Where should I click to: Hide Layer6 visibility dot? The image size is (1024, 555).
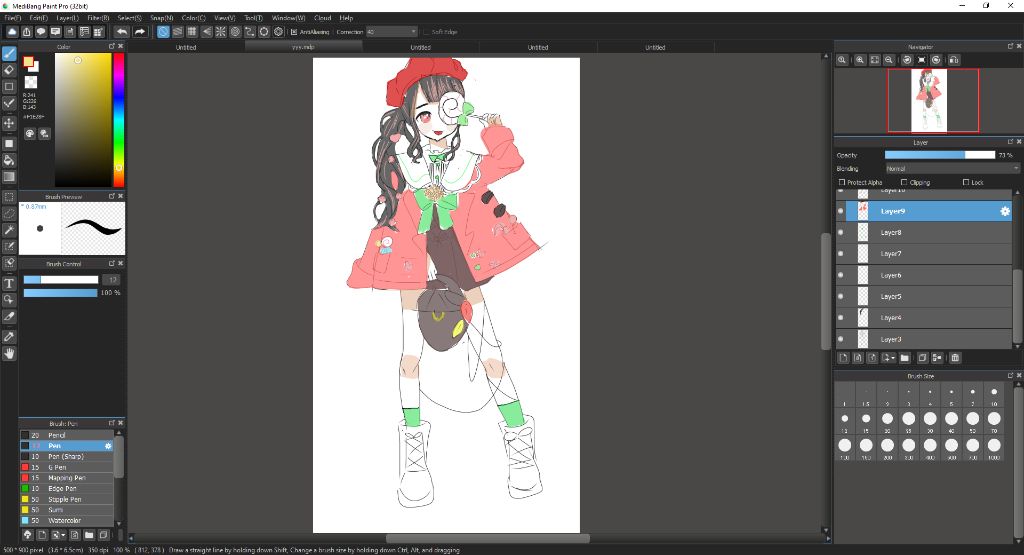pyautogui.click(x=841, y=275)
